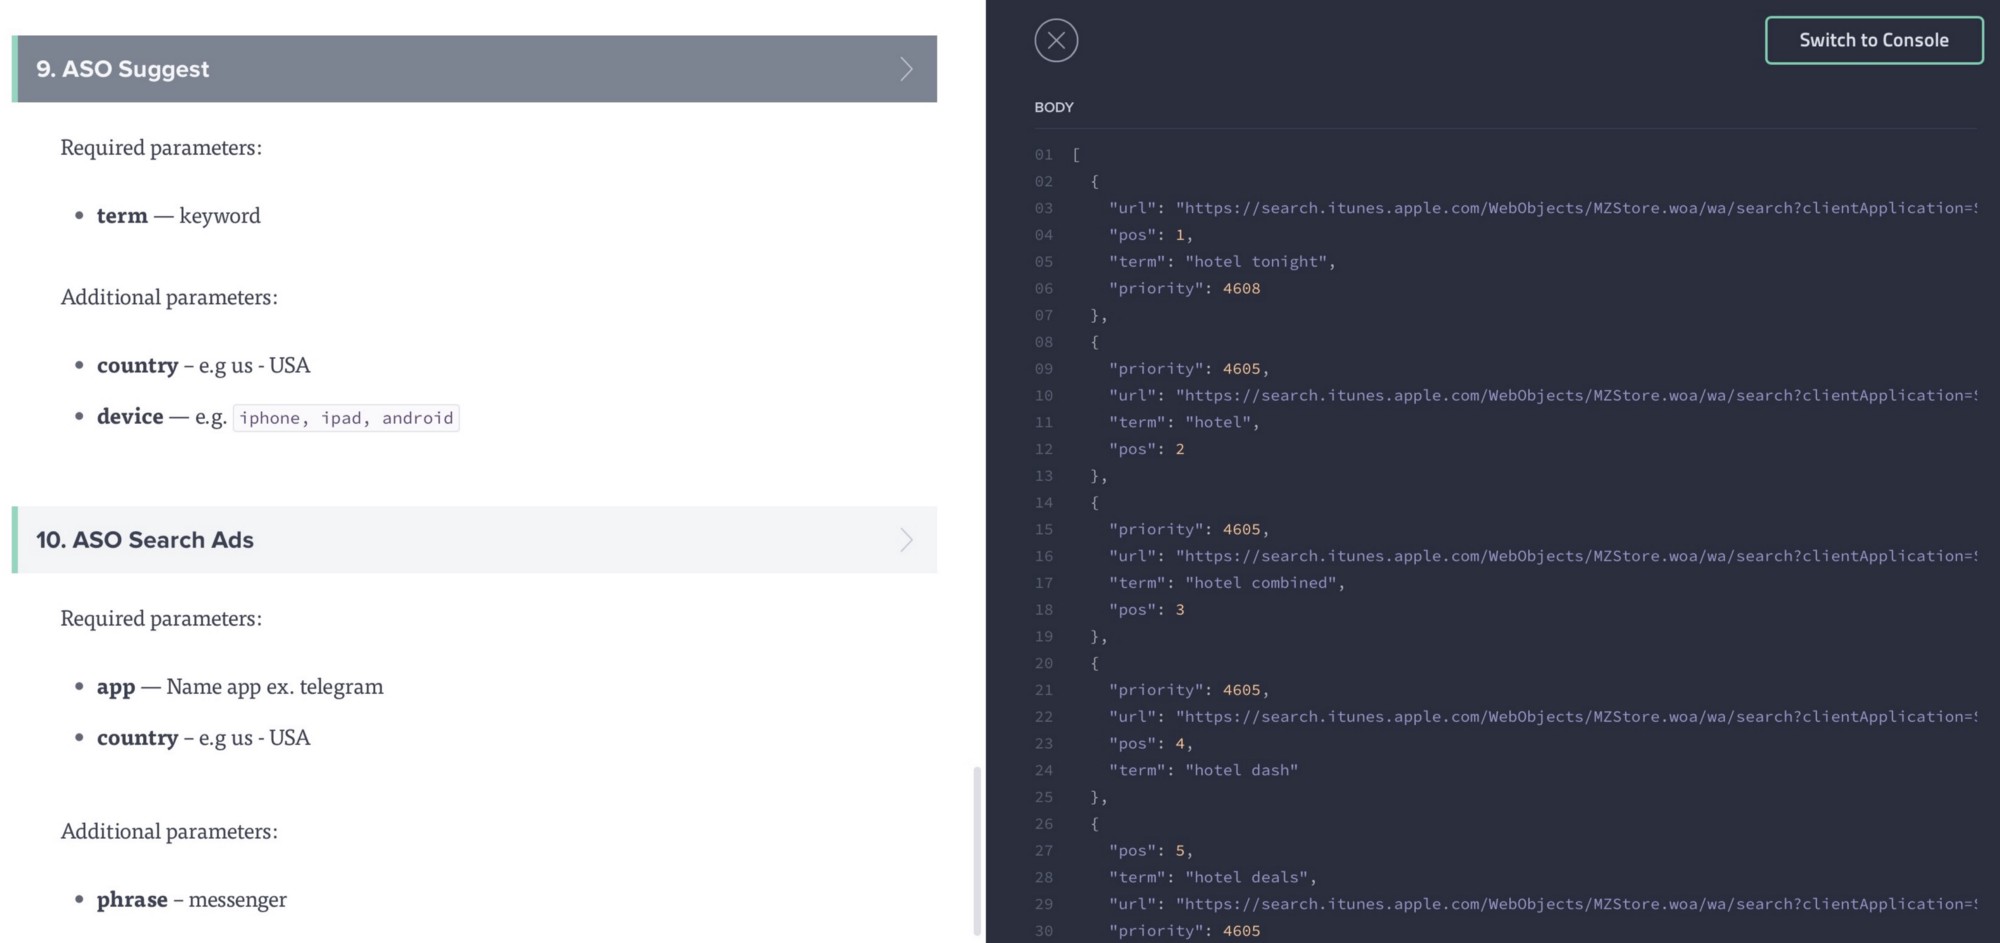Click the bold 'phrase' parameter name
Image resolution: width=2000 pixels, height=943 pixels.
132,900
